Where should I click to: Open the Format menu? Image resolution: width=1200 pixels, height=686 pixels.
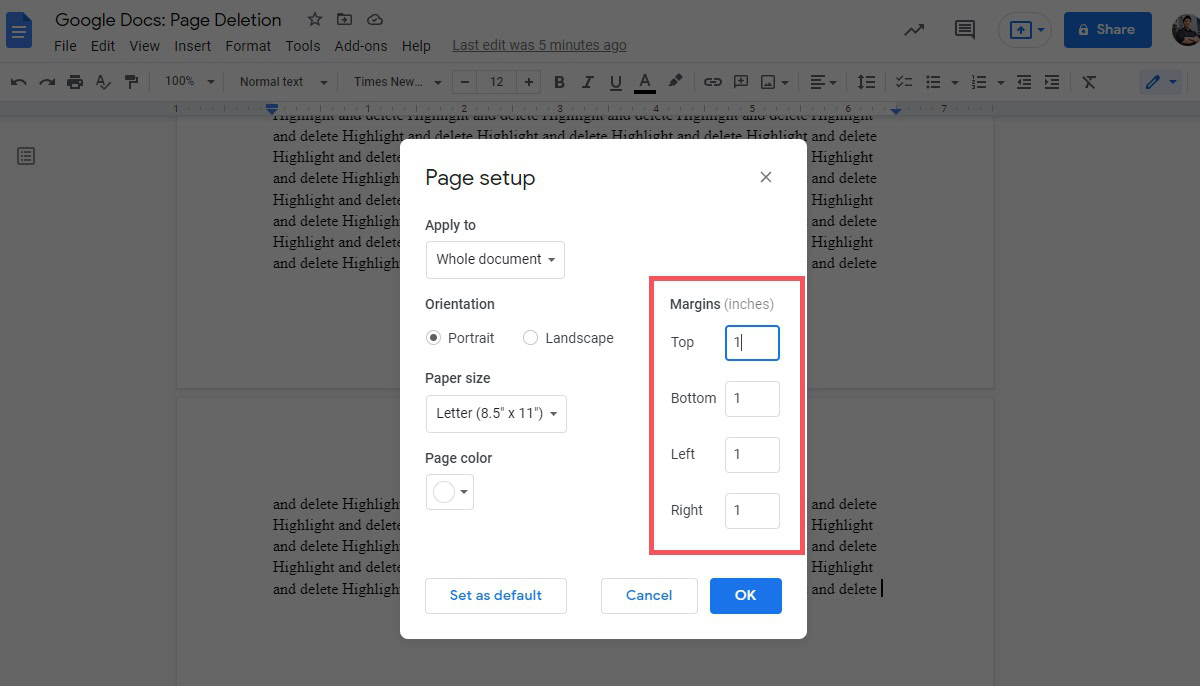248,46
